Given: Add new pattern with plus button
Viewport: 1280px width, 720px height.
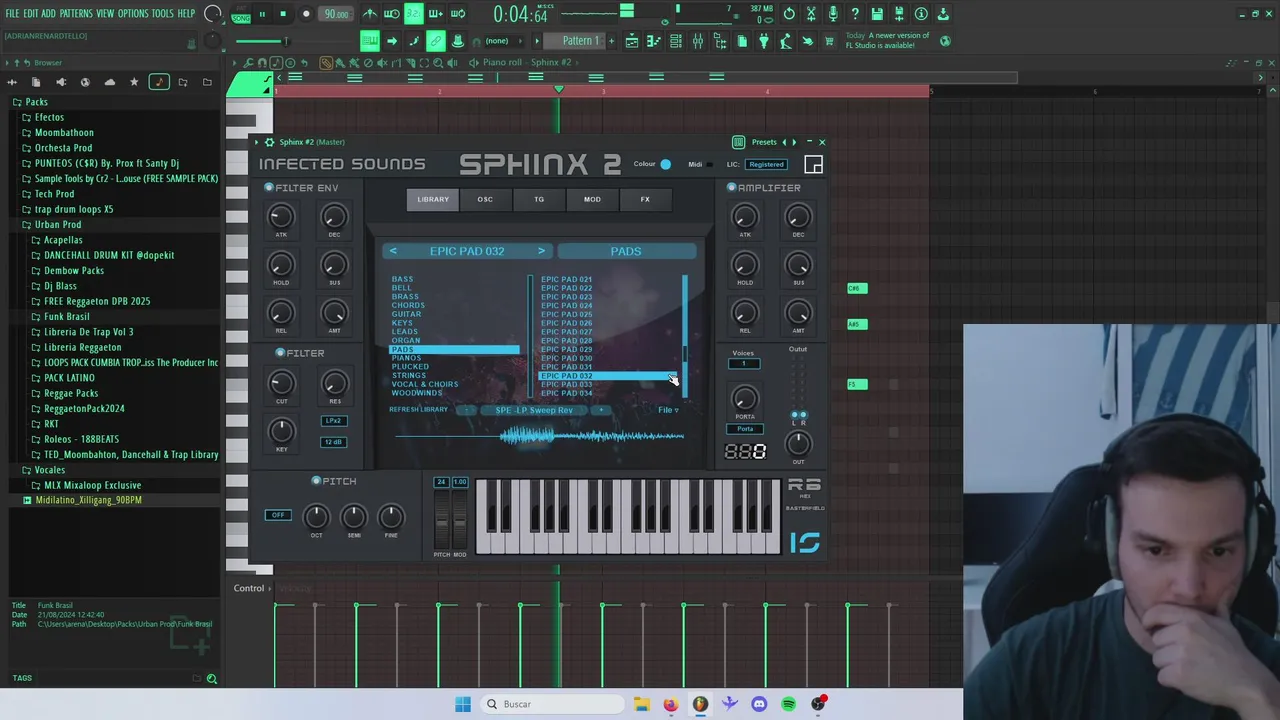Looking at the screenshot, I should (x=610, y=41).
